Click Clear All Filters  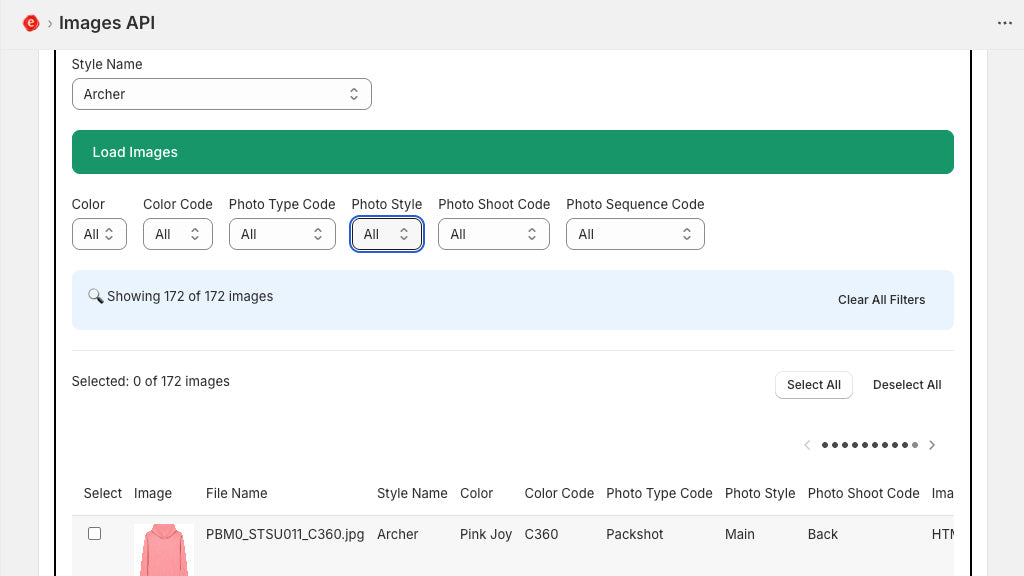coord(881,300)
